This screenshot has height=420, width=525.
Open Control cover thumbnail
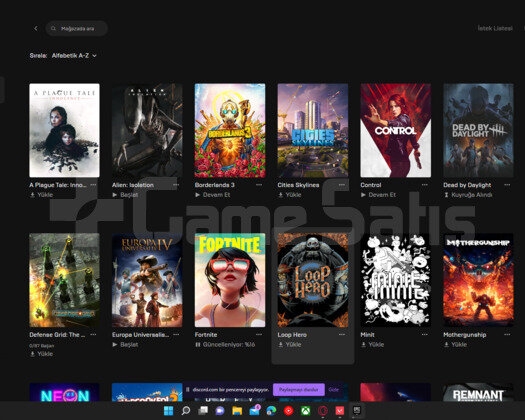point(395,130)
